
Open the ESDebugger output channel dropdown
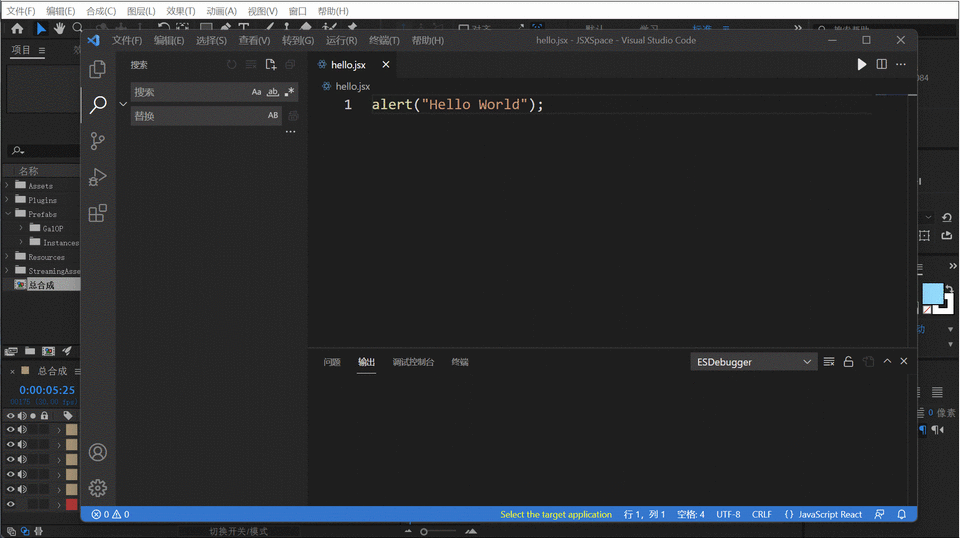click(x=753, y=362)
